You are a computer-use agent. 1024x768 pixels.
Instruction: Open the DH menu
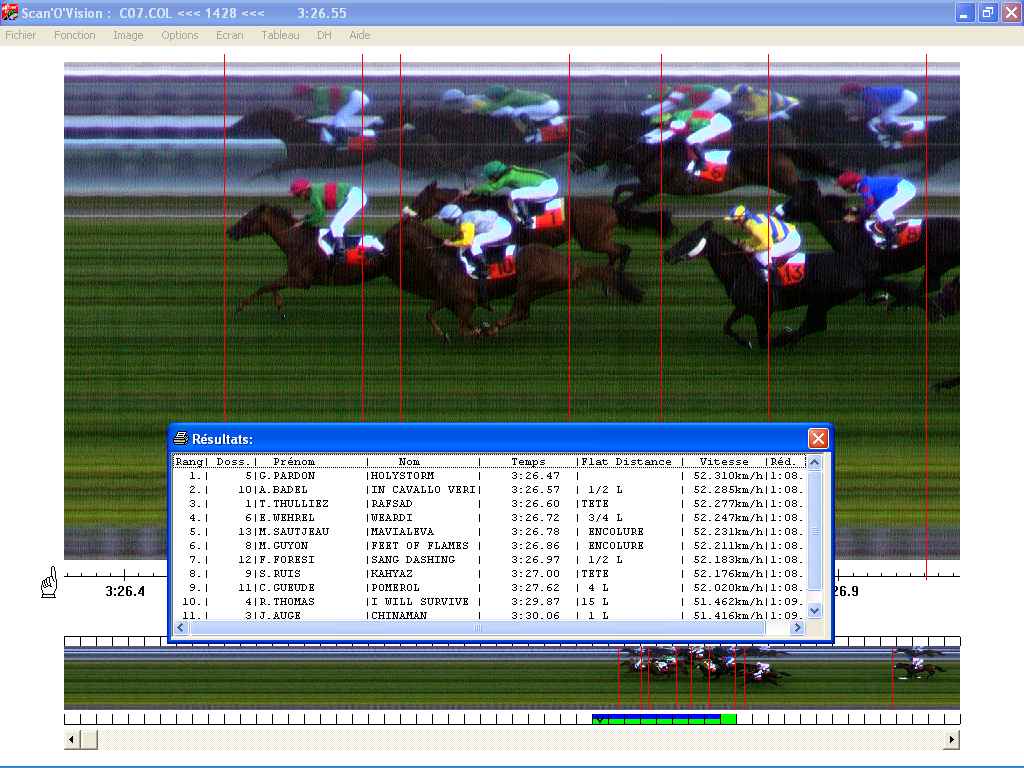click(x=324, y=35)
